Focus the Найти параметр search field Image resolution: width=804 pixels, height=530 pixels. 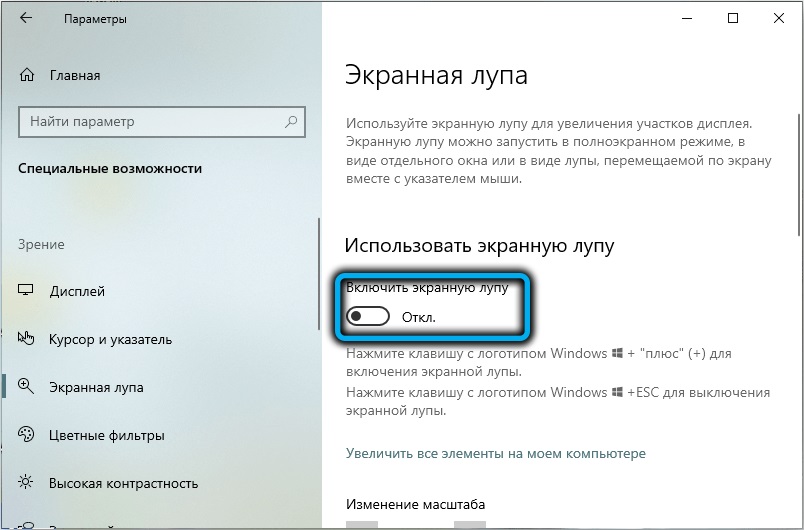click(x=150, y=122)
